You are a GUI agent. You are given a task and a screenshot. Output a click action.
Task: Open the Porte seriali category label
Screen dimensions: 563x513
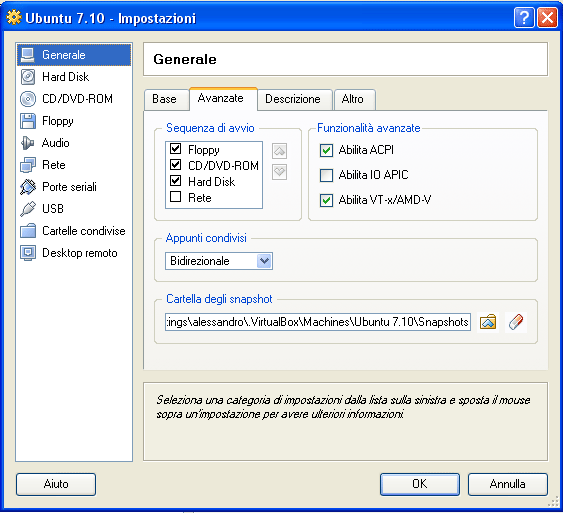pyautogui.click(x=69, y=187)
